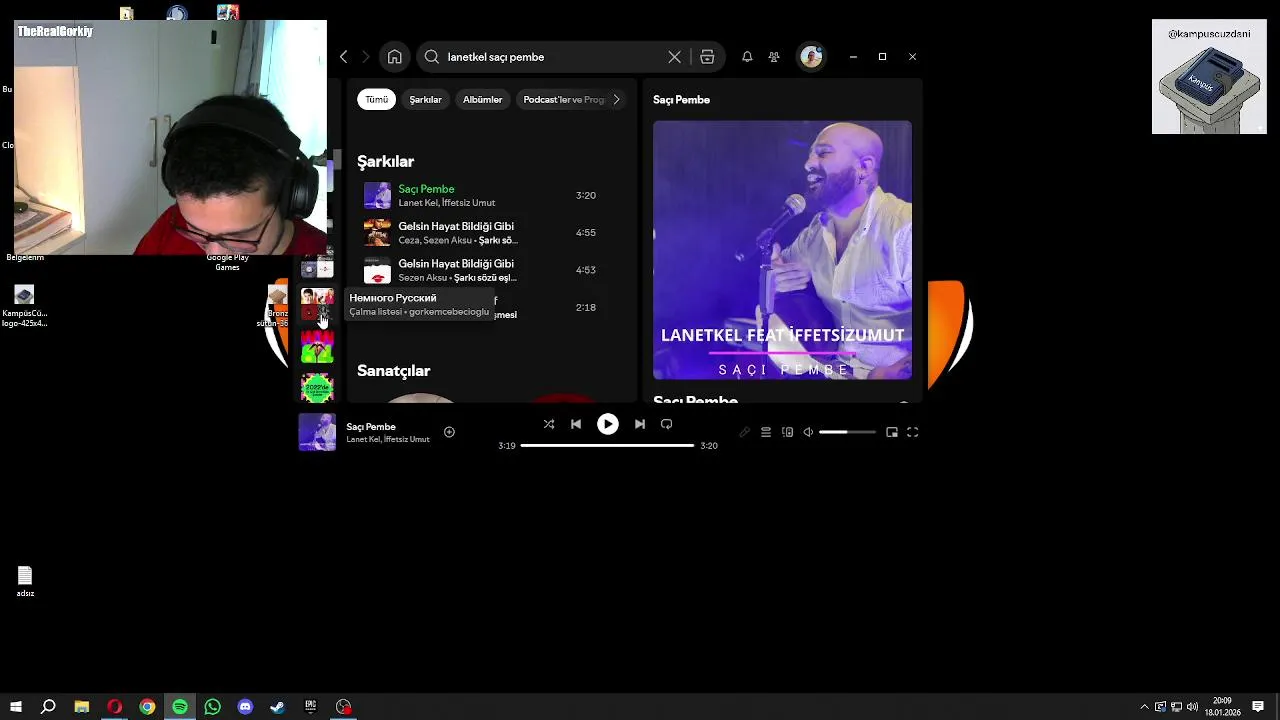This screenshot has height=720, width=1280.
Task: Open the Немного Русский playlist in the sidebar
Action: (317, 305)
